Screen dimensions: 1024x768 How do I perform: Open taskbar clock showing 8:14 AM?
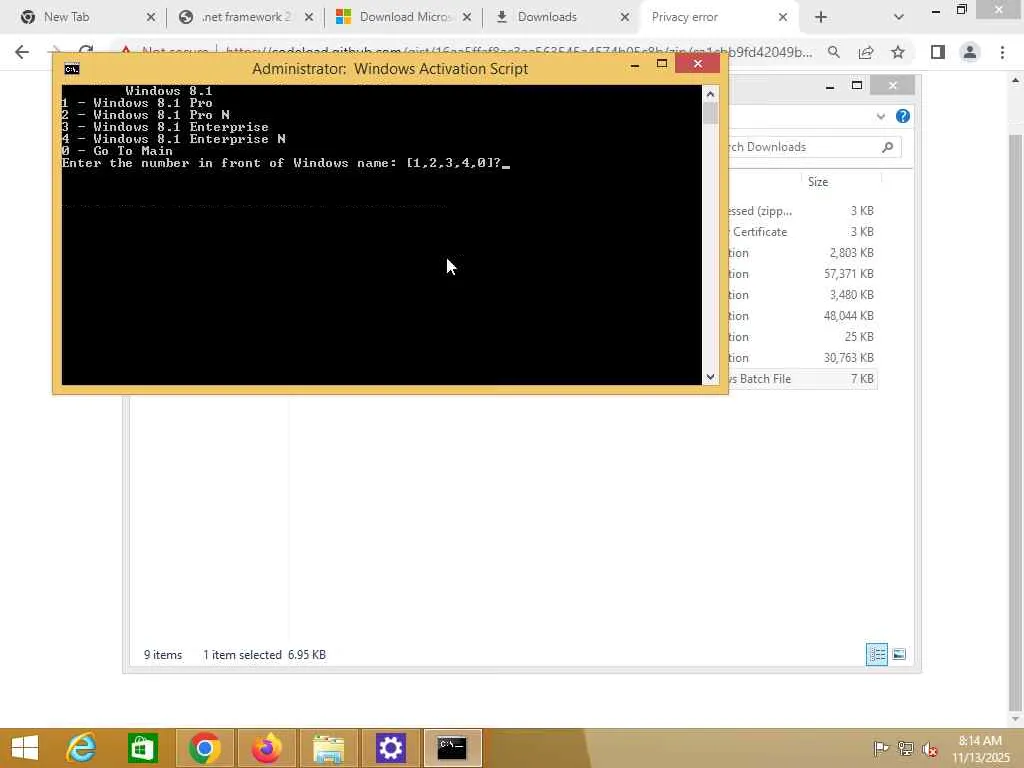(x=980, y=749)
